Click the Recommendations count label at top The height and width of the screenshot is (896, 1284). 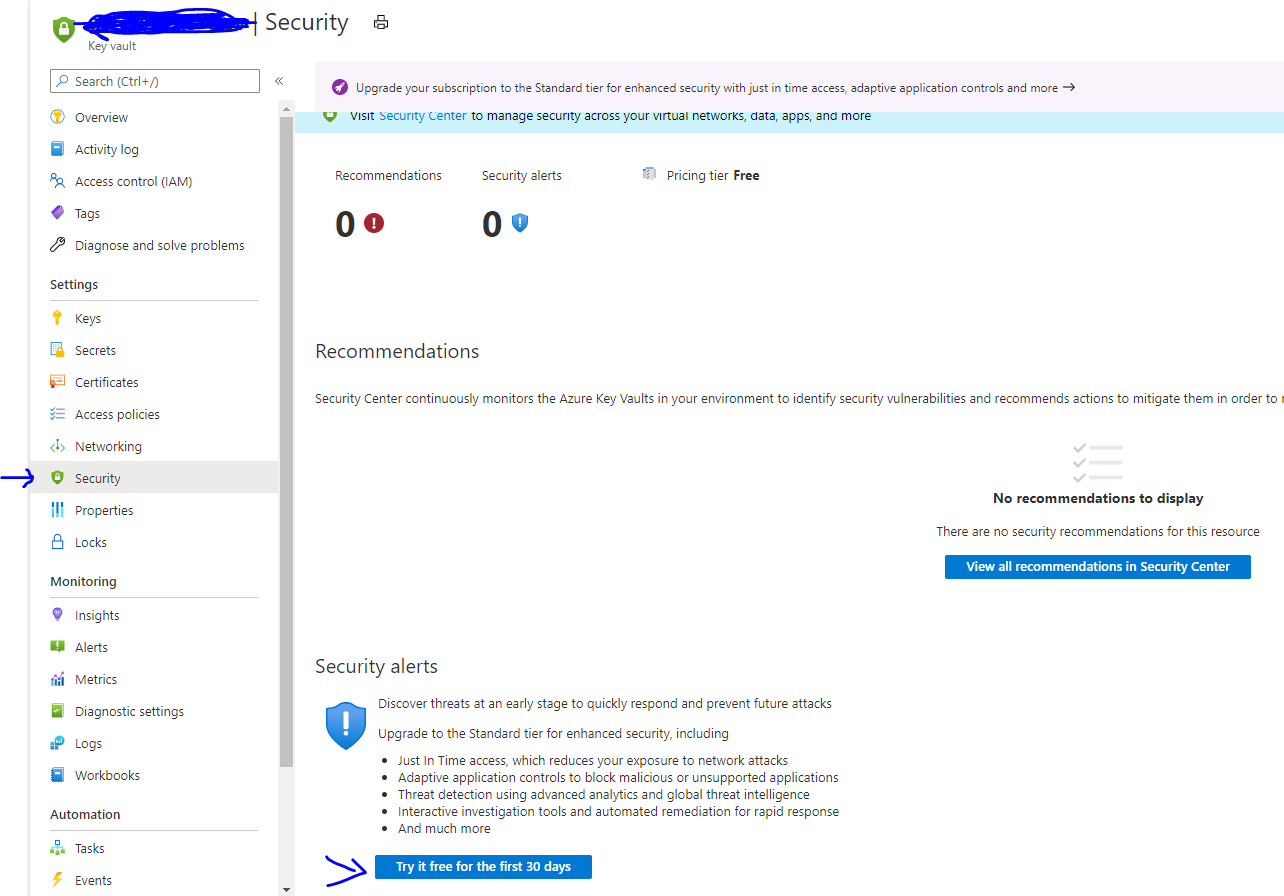(x=388, y=175)
